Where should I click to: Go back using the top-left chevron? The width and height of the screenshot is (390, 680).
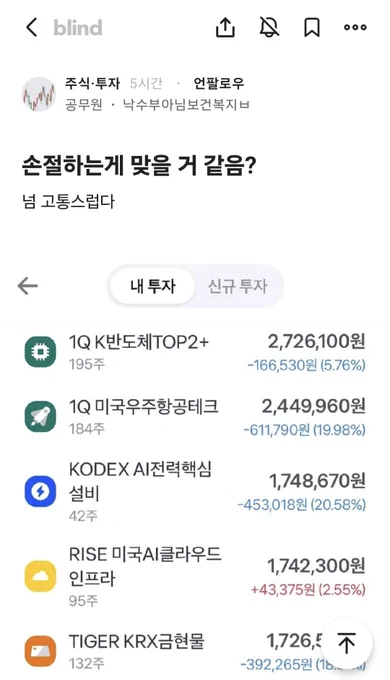pyautogui.click(x=32, y=27)
